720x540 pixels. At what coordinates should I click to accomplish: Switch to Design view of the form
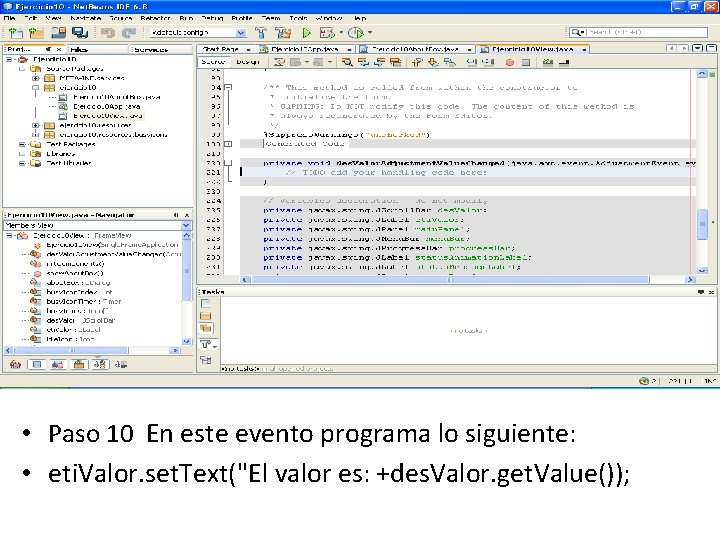tap(248, 62)
